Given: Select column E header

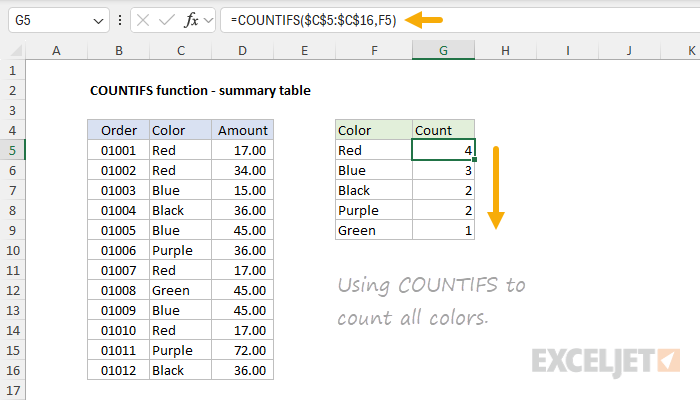Looking at the screenshot, I should pos(304,50).
